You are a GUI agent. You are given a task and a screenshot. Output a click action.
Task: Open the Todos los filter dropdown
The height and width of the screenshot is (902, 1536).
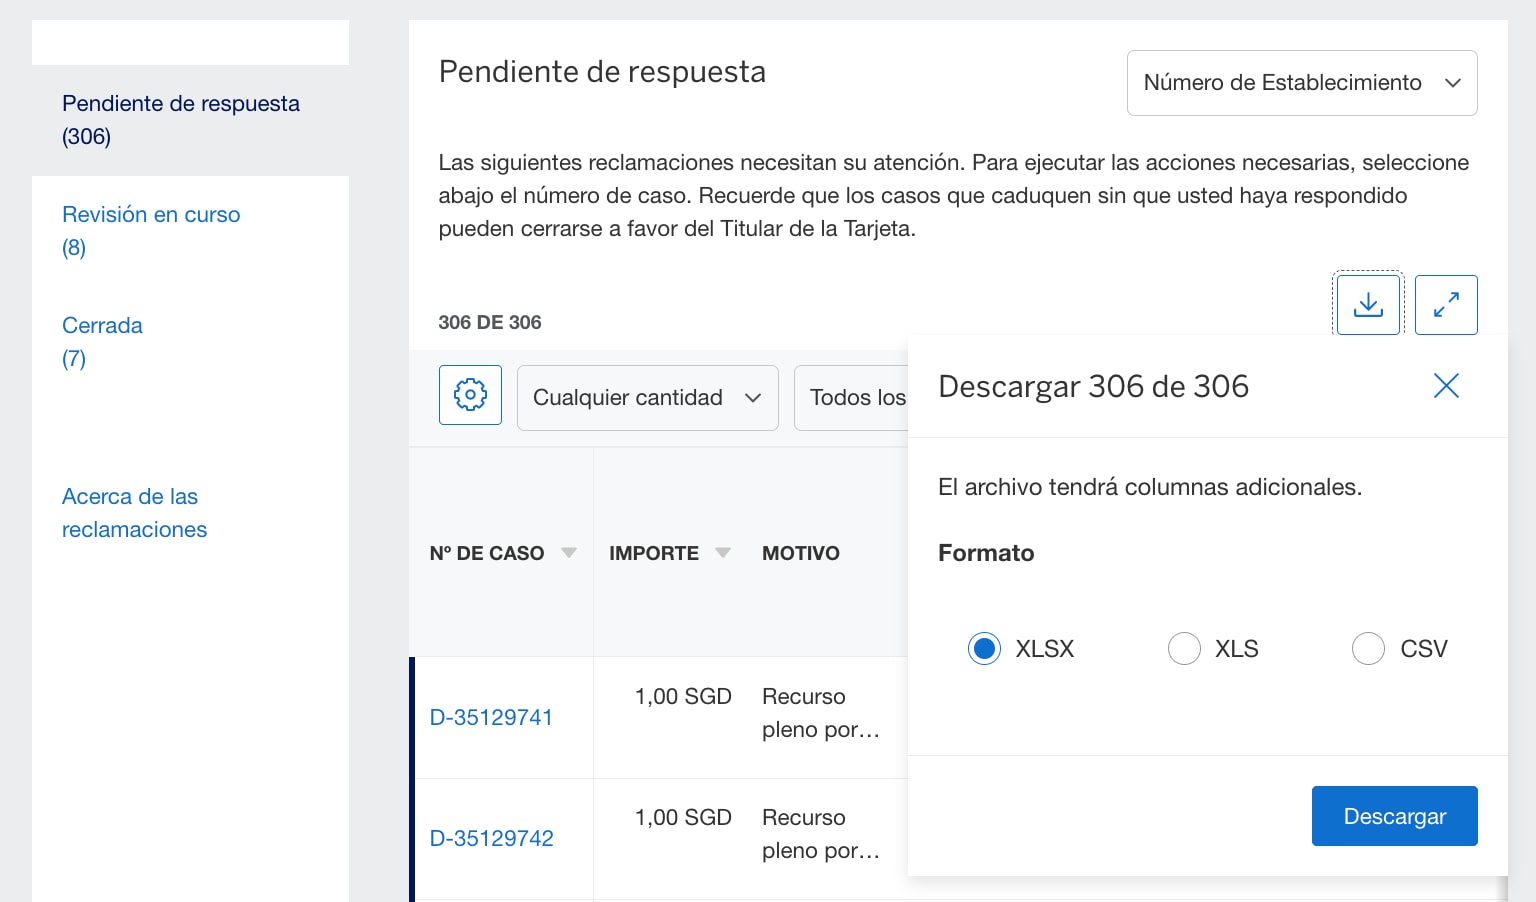click(852, 398)
